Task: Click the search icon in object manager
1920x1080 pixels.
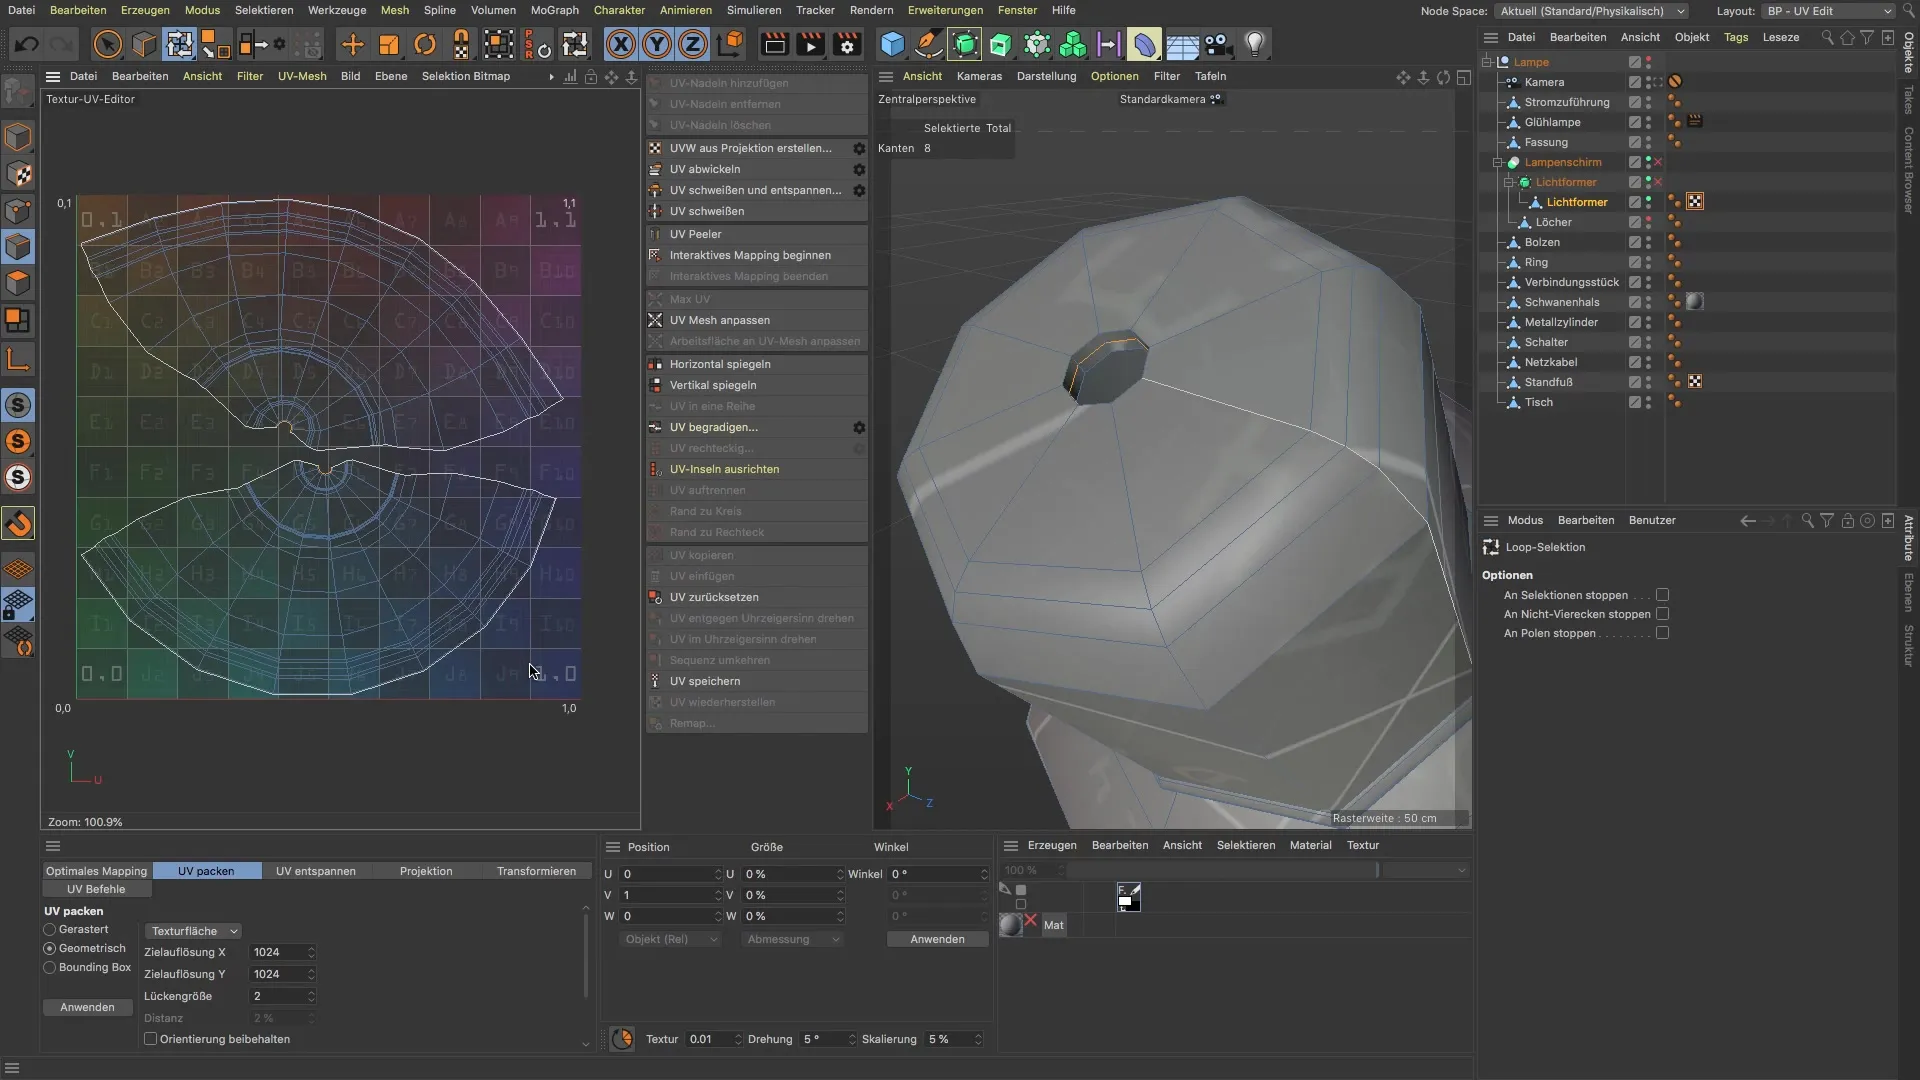Action: [1827, 38]
